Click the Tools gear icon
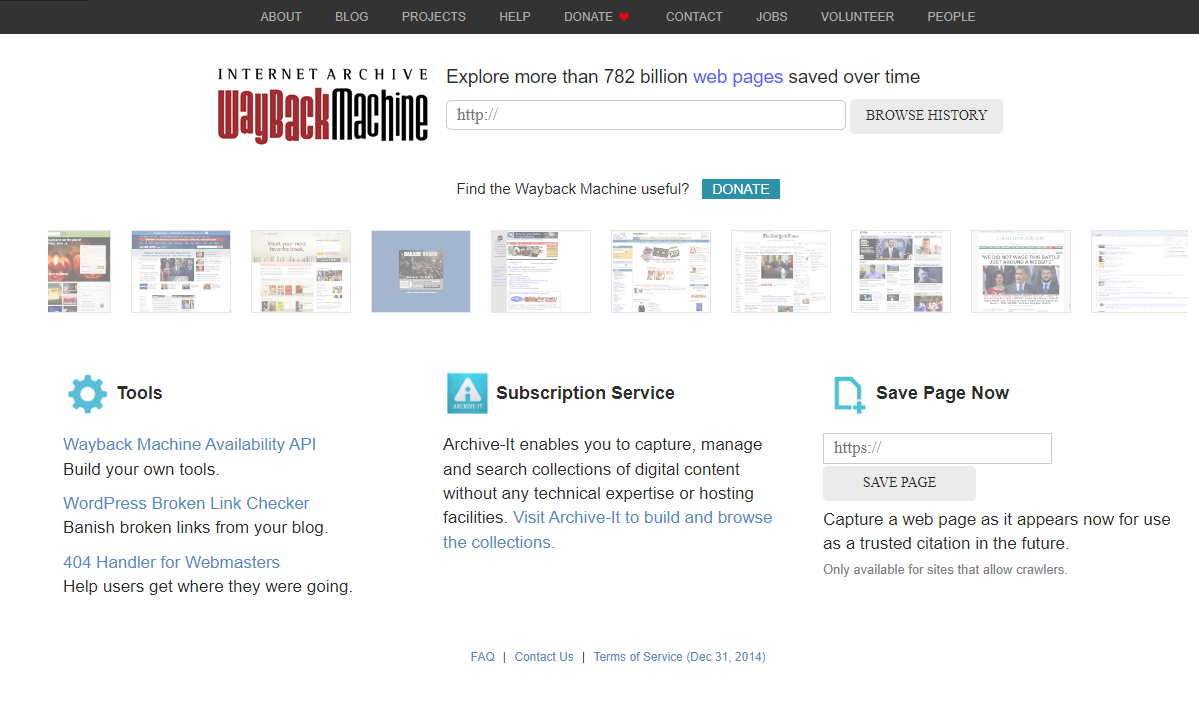The width and height of the screenshot is (1199, 712). 87,394
